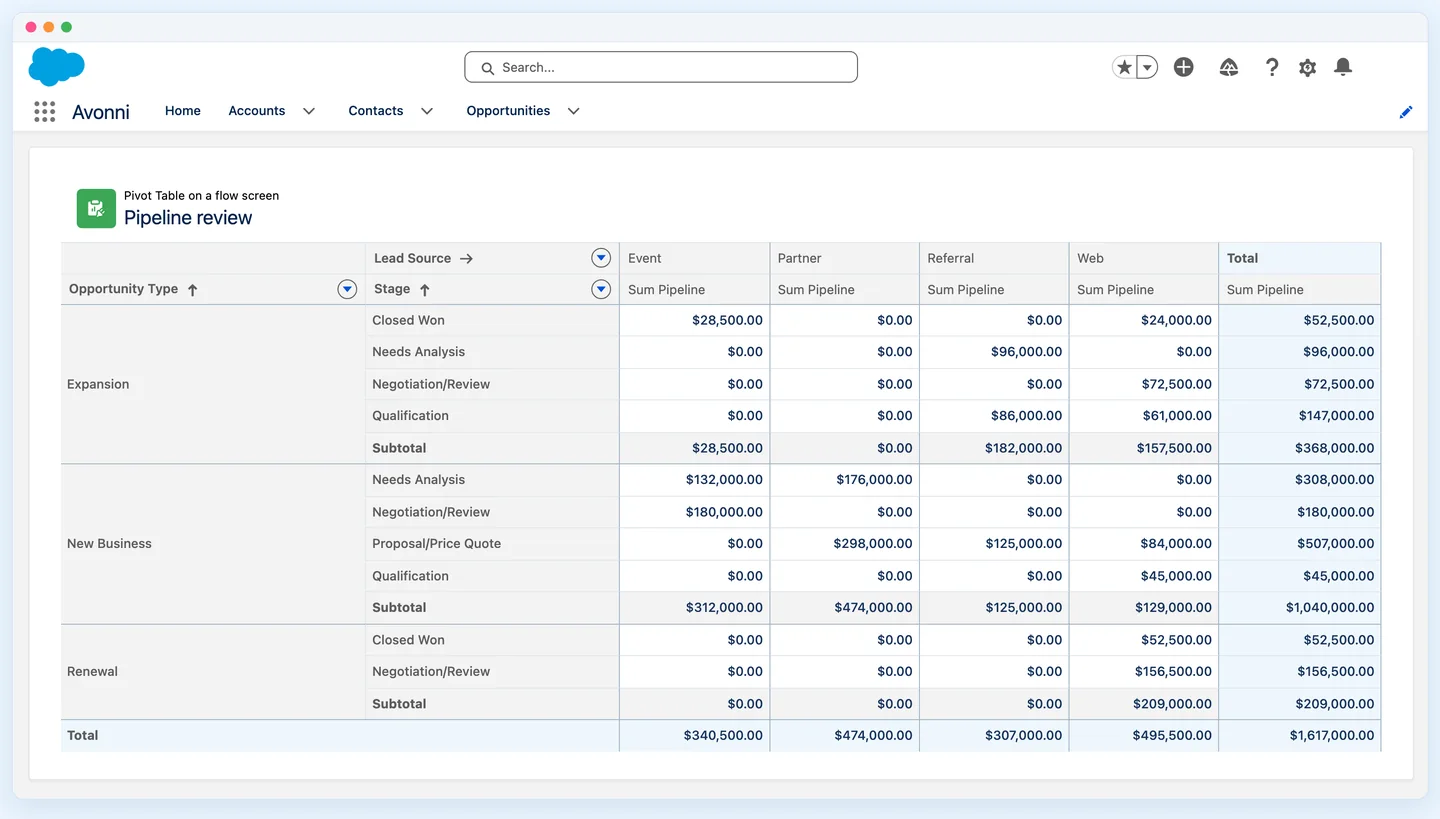Click the Partner column header
This screenshot has height=819, width=1440.
click(x=845, y=258)
